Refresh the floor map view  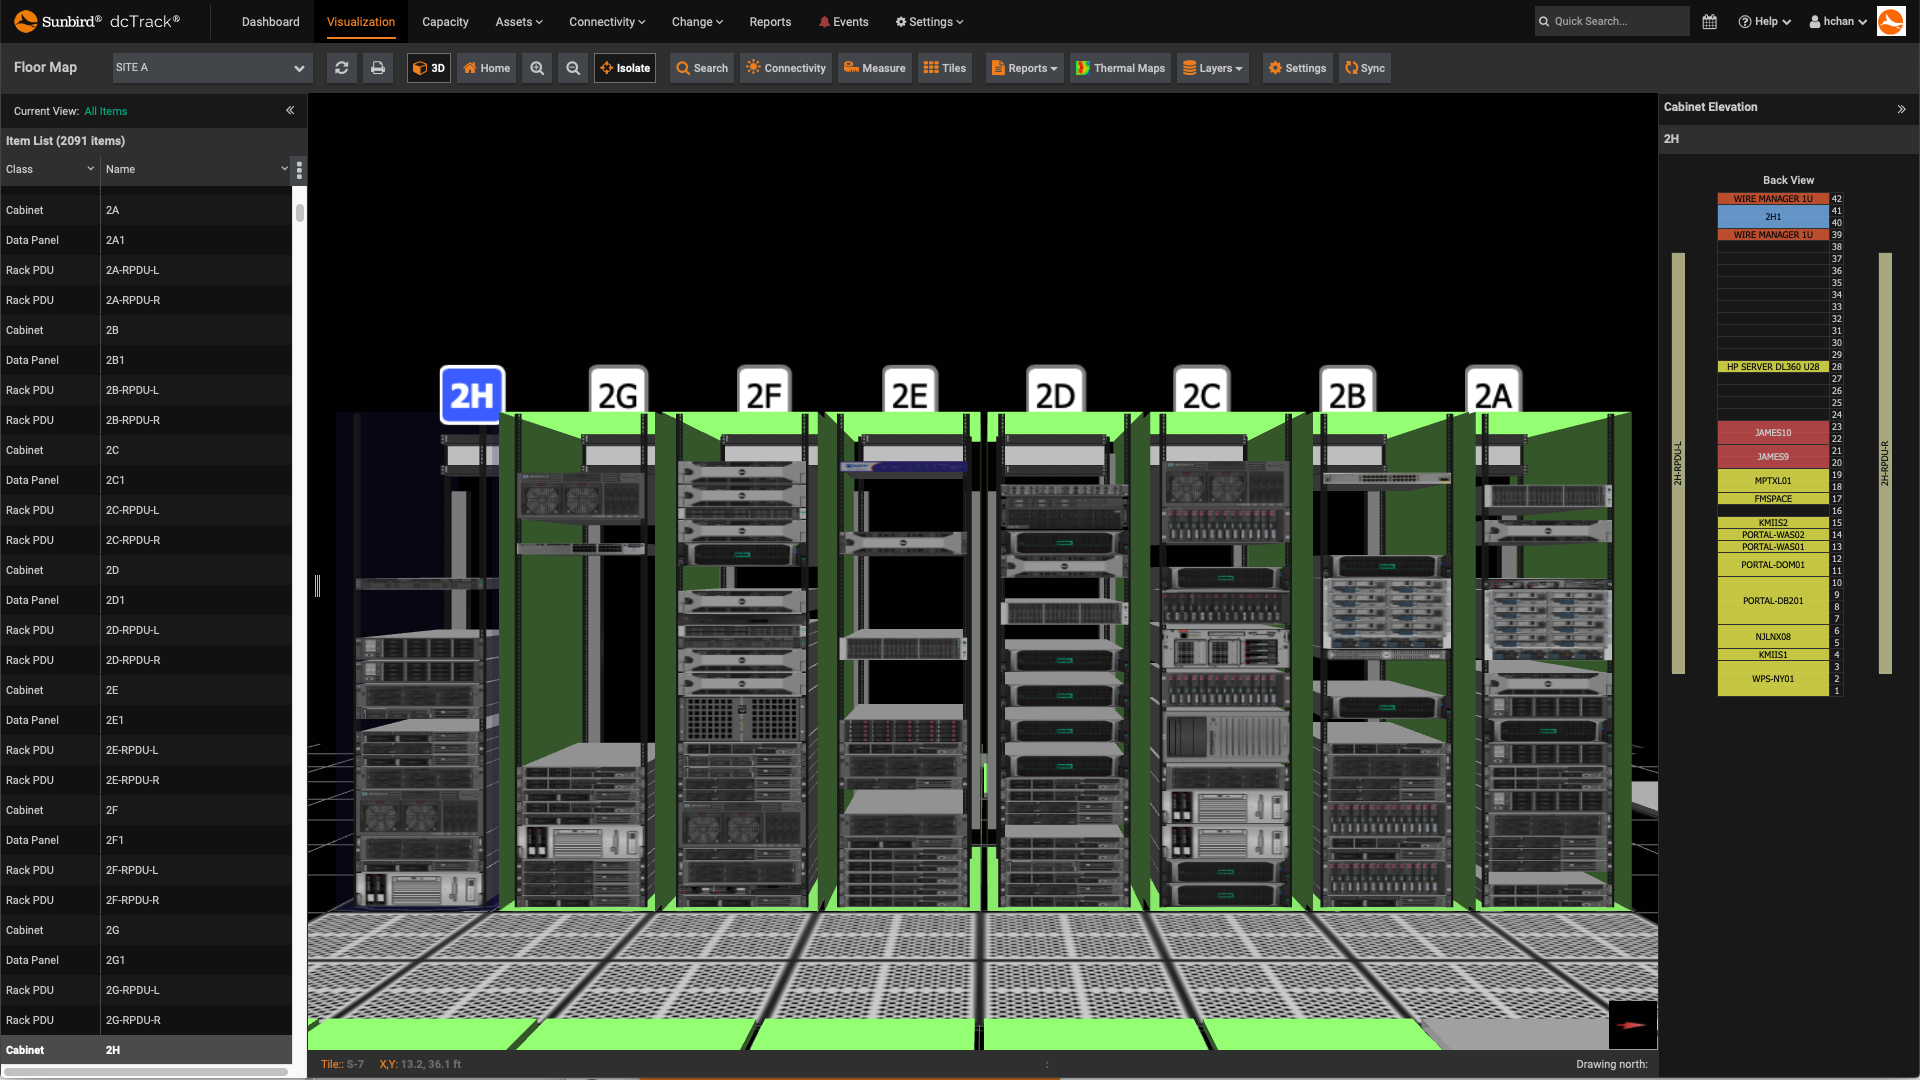341,68
